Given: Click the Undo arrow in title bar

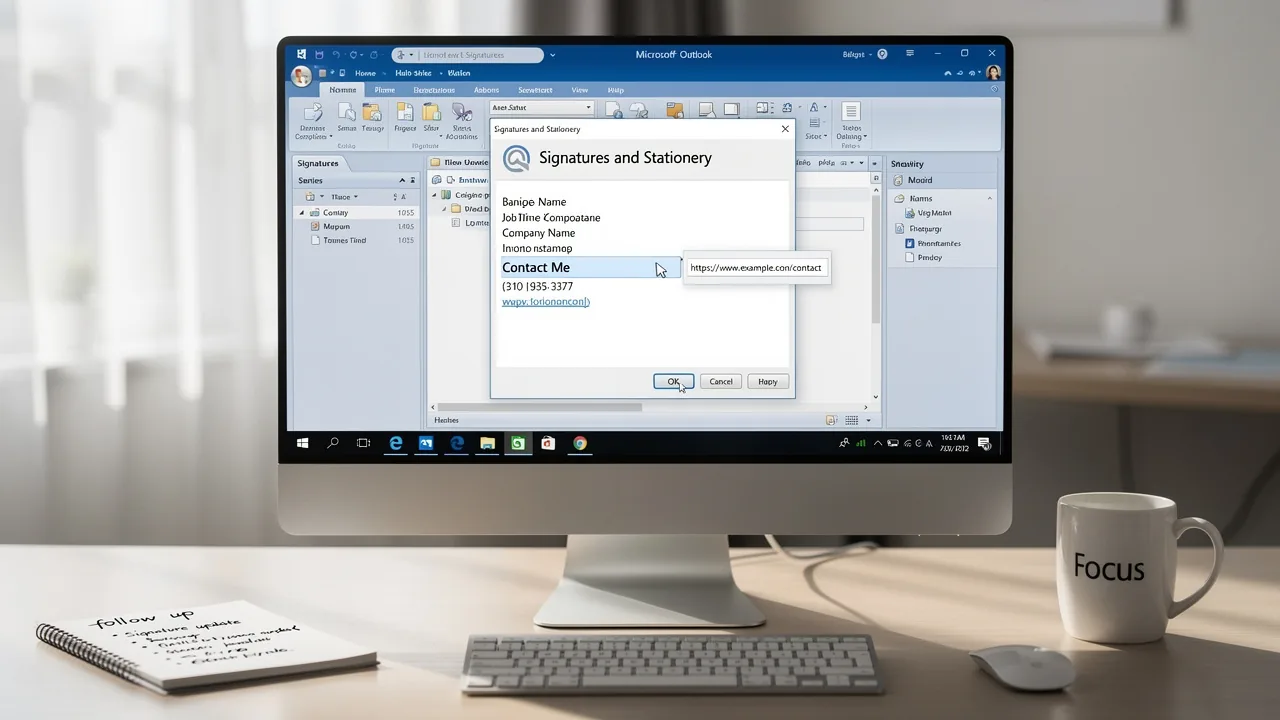Looking at the screenshot, I should point(337,54).
